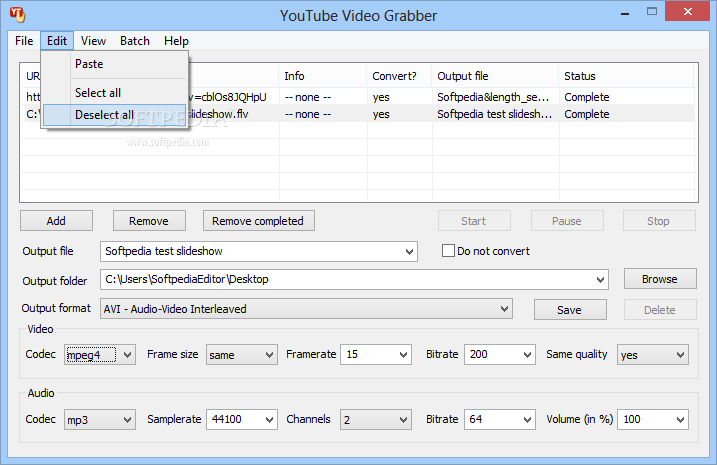Open the View menu
Image resolution: width=717 pixels, height=465 pixels.
[x=93, y=41]
